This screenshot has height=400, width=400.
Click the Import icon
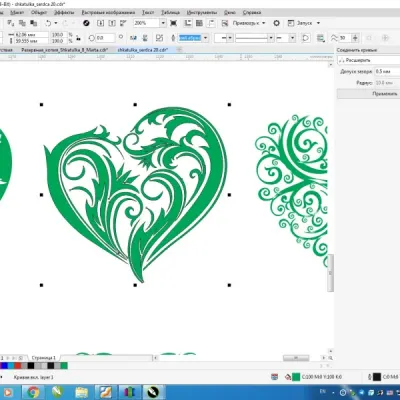100,23
